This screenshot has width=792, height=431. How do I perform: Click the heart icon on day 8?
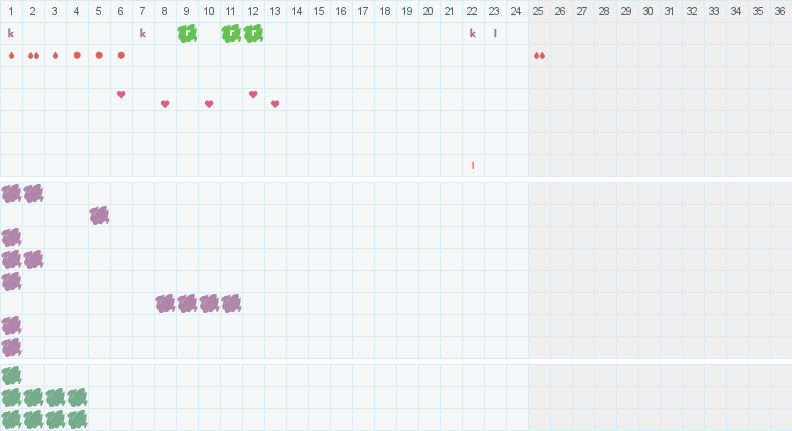point(165,104)
